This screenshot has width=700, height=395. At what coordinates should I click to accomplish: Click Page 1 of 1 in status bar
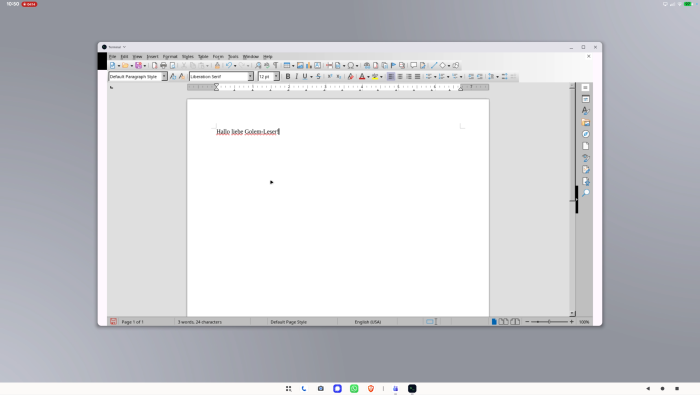[x=133, y=322]
